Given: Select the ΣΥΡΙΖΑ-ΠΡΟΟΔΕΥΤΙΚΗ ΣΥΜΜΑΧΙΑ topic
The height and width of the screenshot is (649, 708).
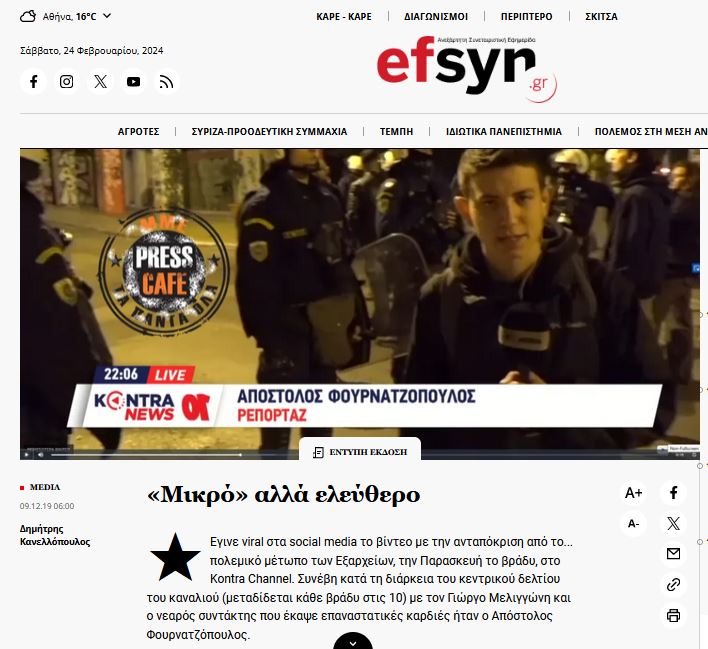Looking at the screenshot, I should 270,131.
